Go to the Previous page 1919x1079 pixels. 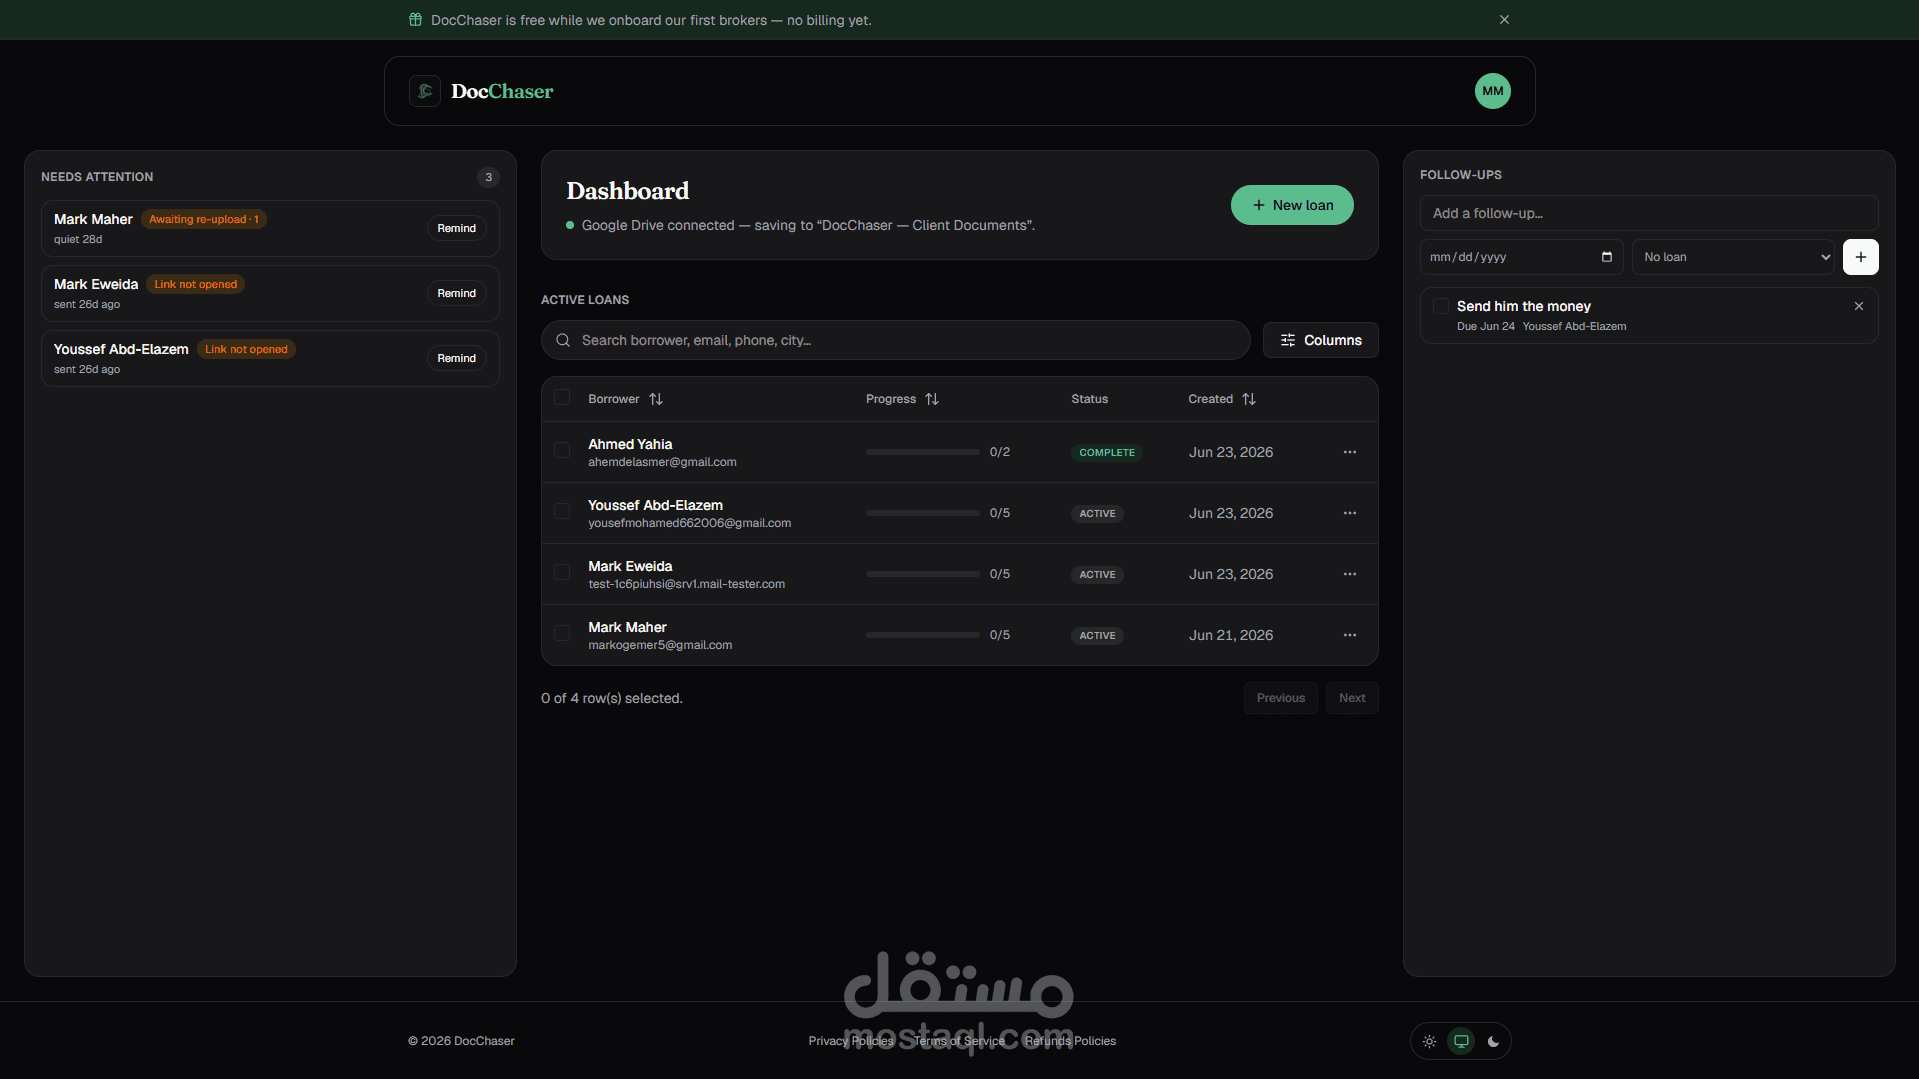pyautogui.click(x=1280, y=698)
